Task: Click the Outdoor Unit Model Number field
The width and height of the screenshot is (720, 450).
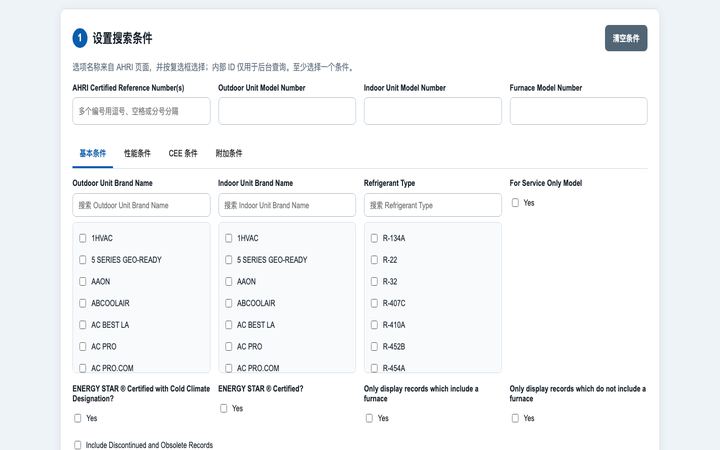Action: tap(287, 111)
